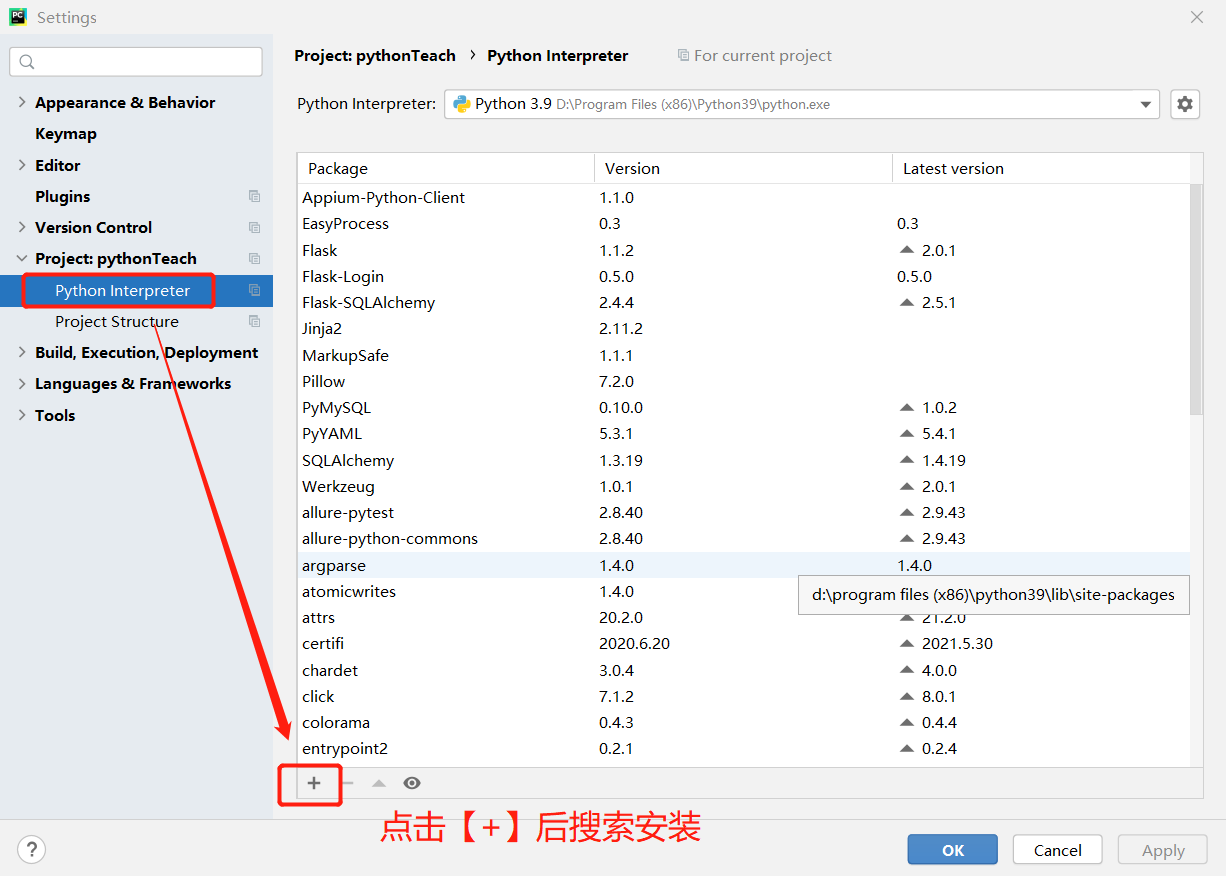Click upgrade arrow for PyMySQL 1.0.2
The image size is (1226, 876).
coord(907,407)
